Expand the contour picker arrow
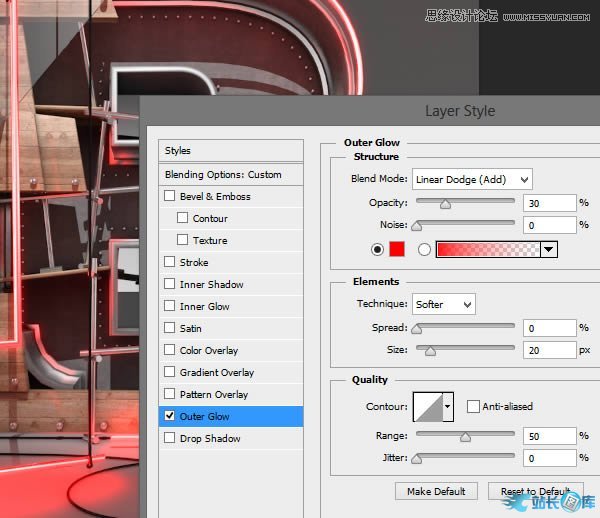This screenshot has height=518, width=600. tap(447, 407)
